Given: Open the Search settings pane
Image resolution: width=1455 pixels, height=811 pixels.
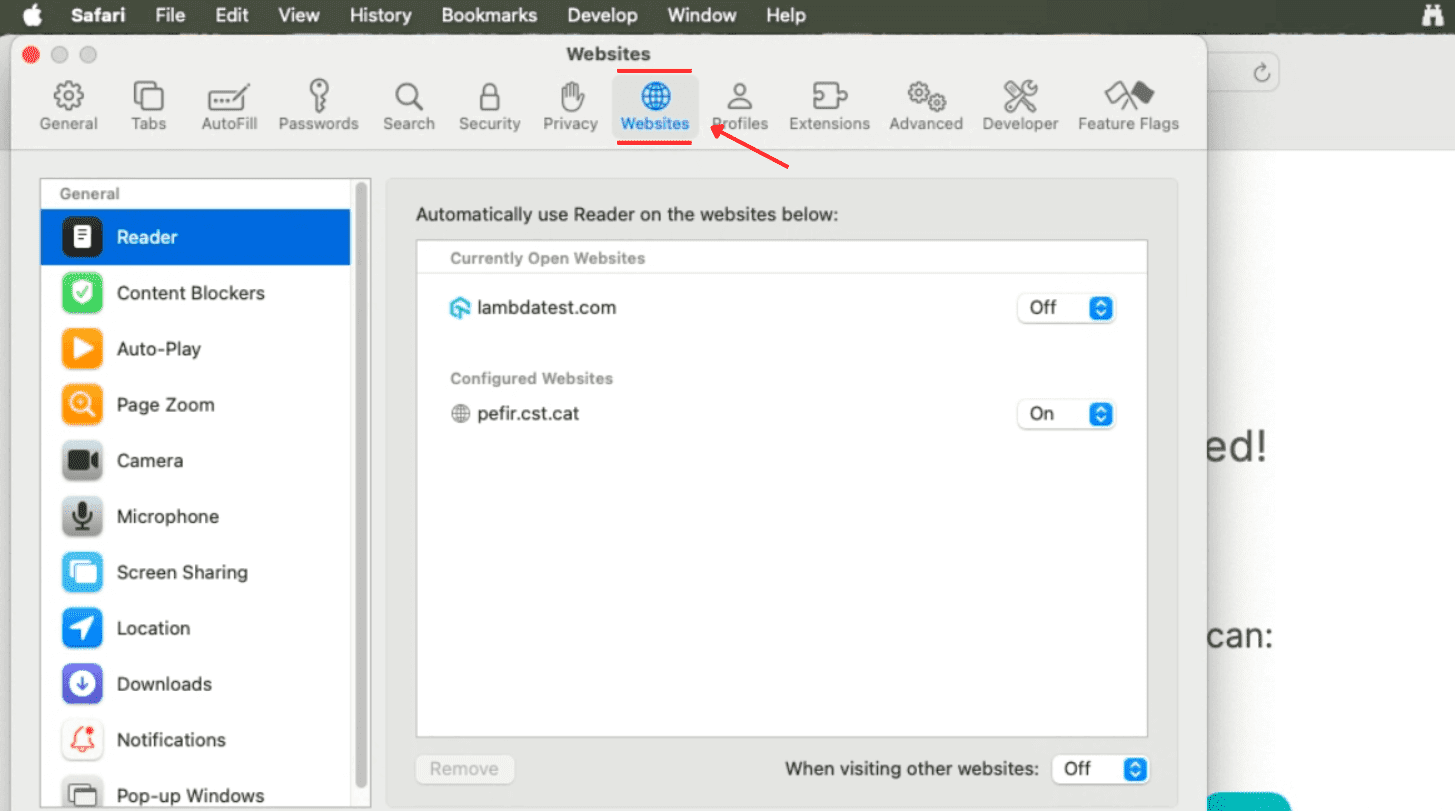Looking at the screenshot, I should 408,107.
